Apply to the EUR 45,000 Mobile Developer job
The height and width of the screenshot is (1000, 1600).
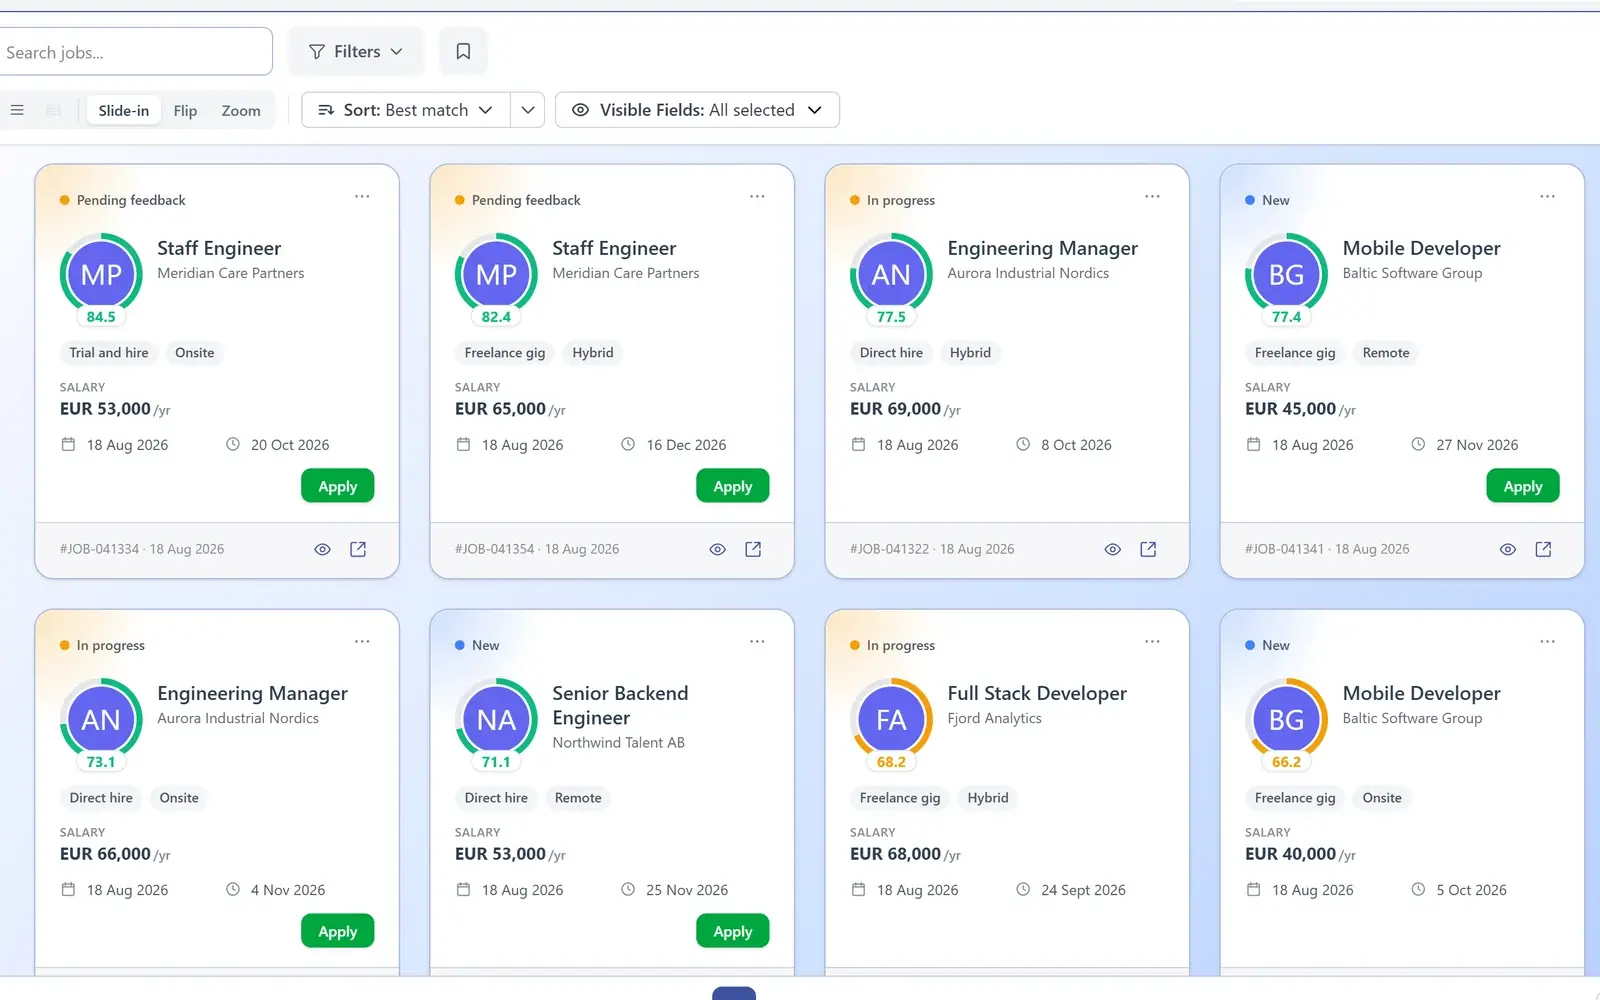1523,486
